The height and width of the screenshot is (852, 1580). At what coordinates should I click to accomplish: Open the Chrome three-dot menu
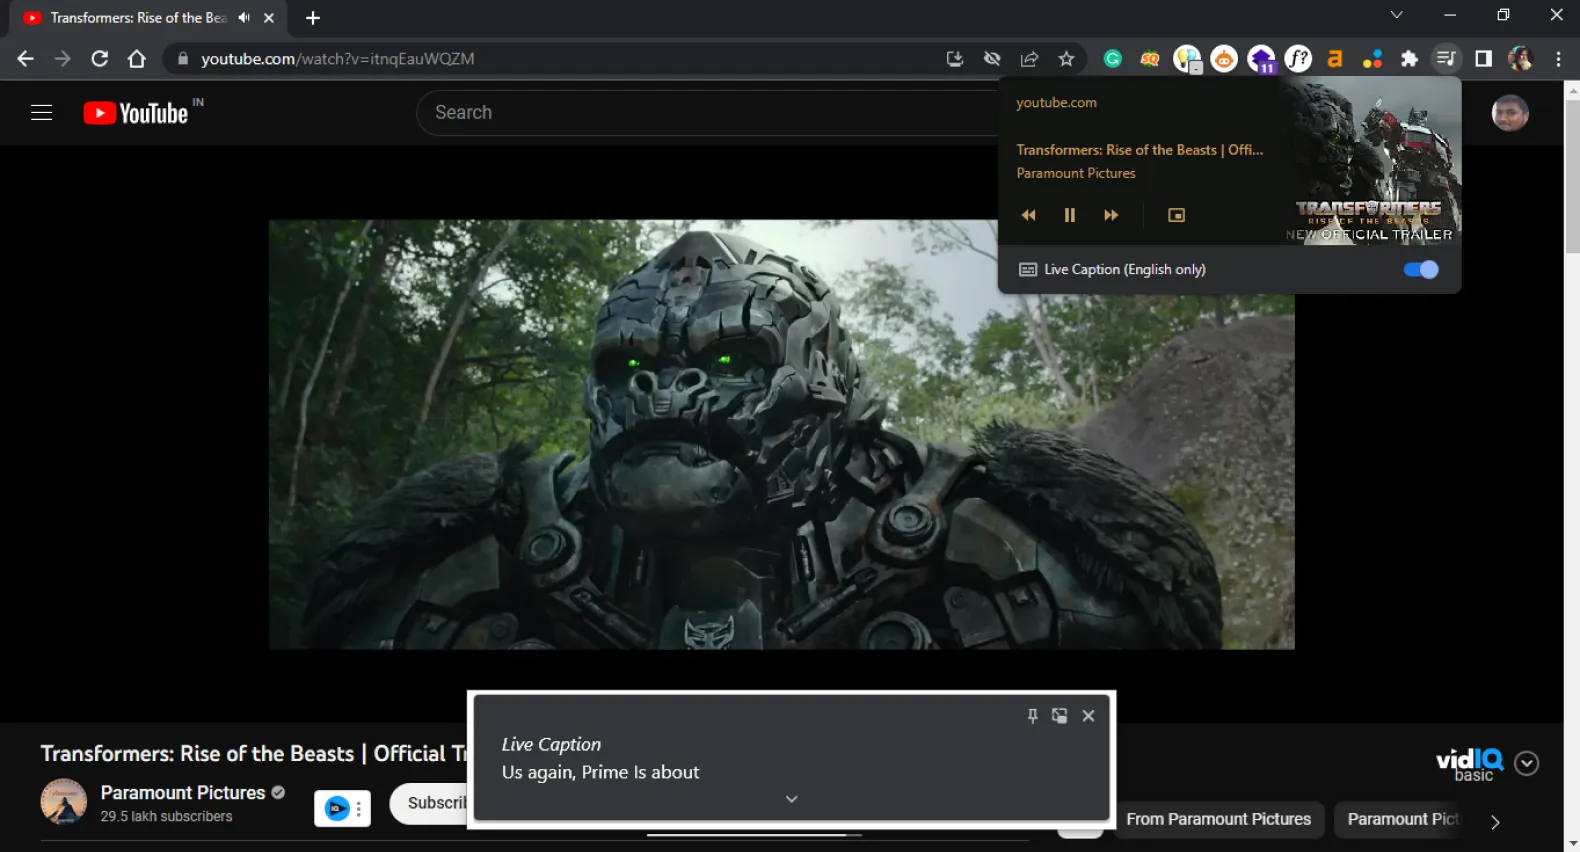[x=1558, y=59]
